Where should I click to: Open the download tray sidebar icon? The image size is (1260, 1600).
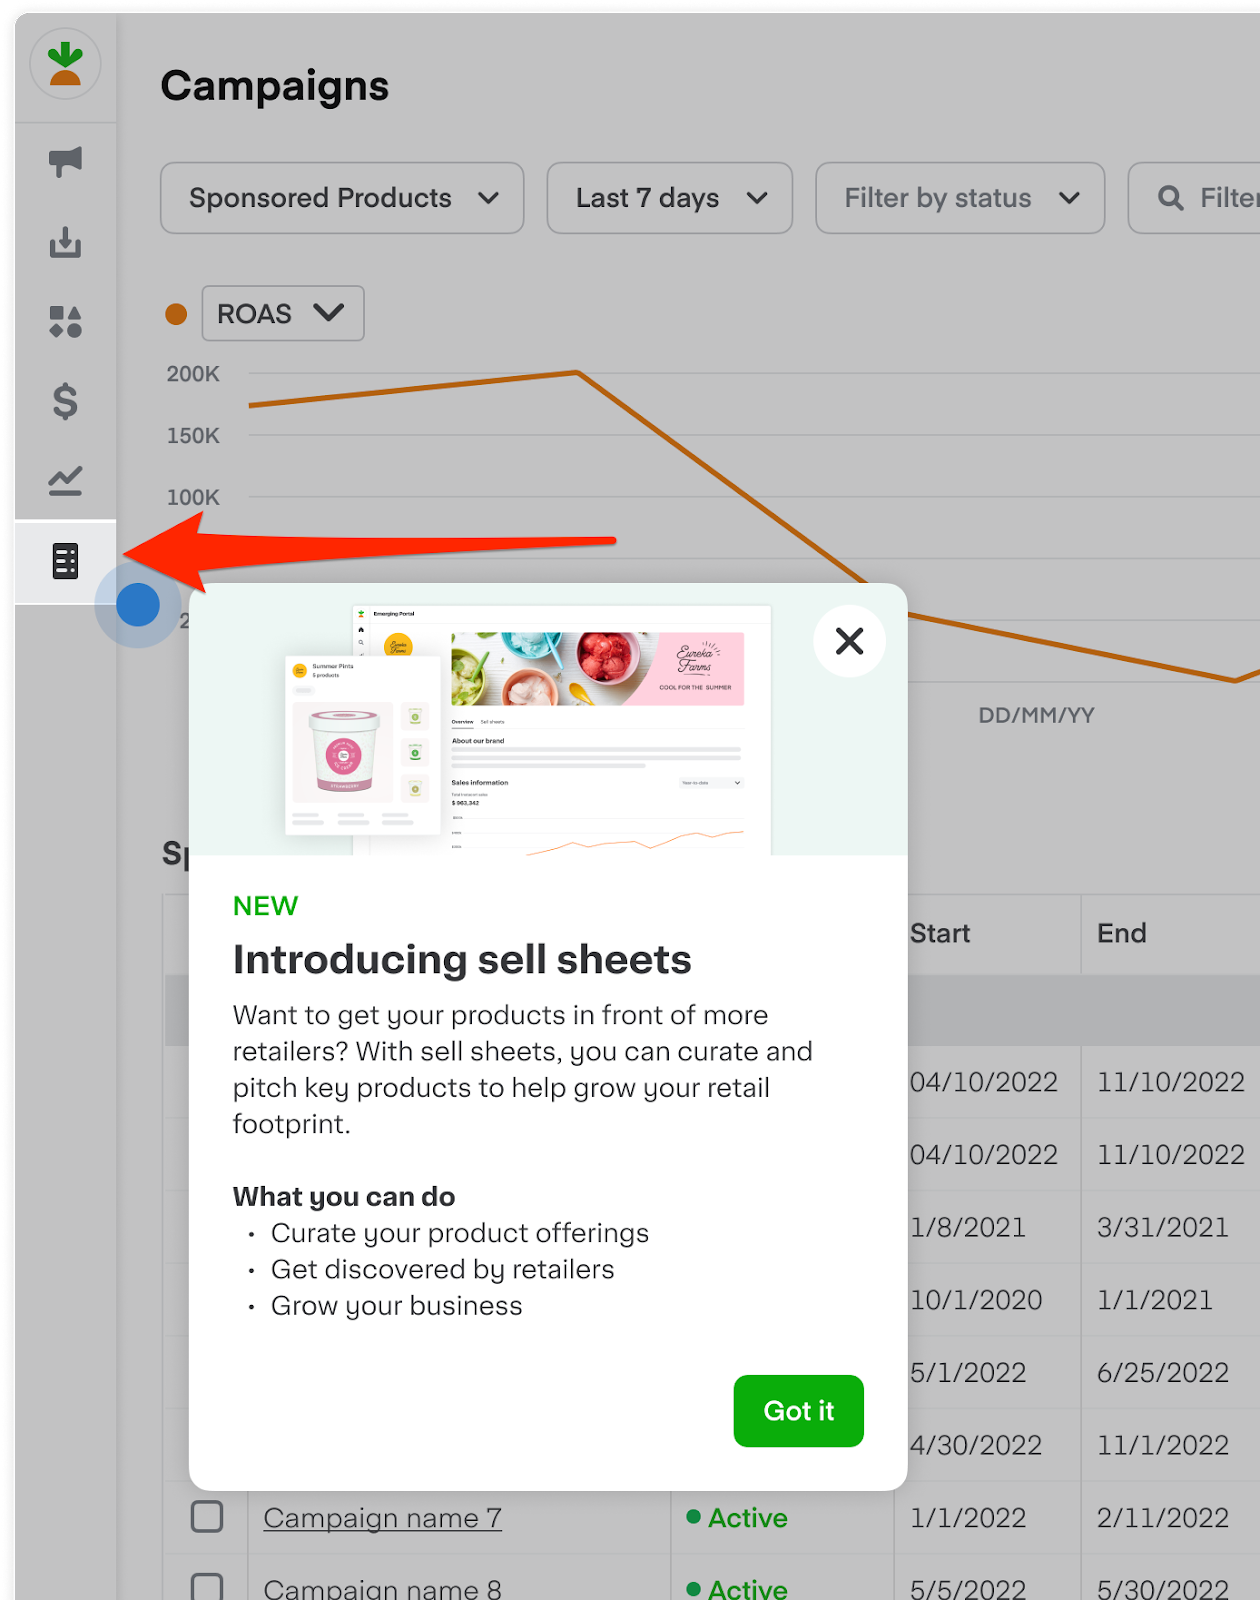click(65, 242)
